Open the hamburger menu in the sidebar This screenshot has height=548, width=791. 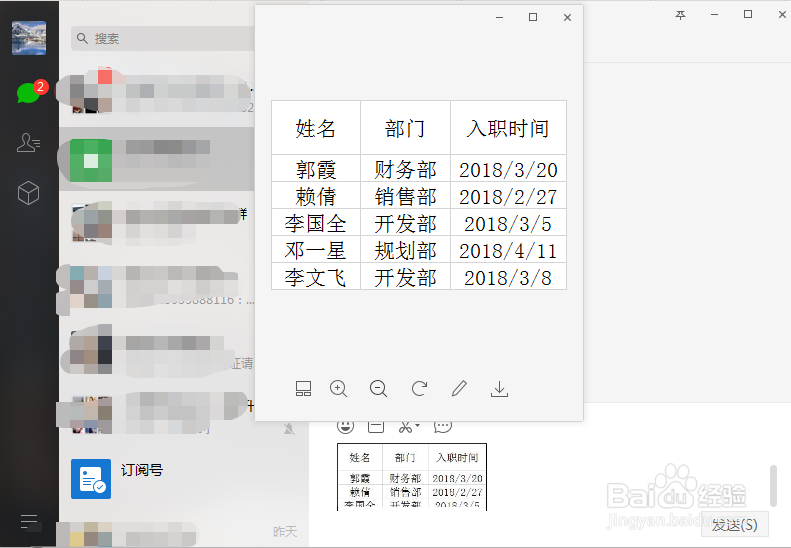coord(29,521)
